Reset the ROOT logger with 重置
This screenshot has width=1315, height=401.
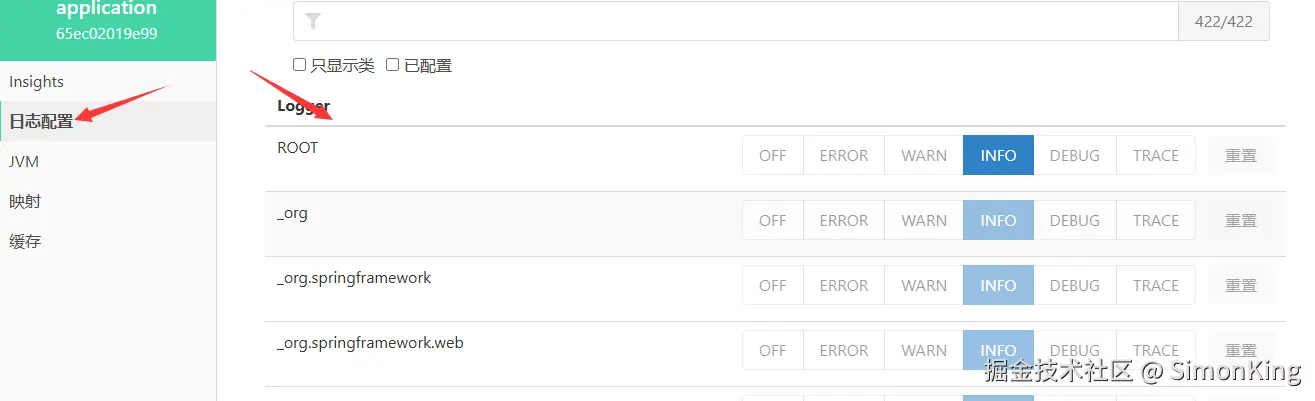pos(1241,155)
